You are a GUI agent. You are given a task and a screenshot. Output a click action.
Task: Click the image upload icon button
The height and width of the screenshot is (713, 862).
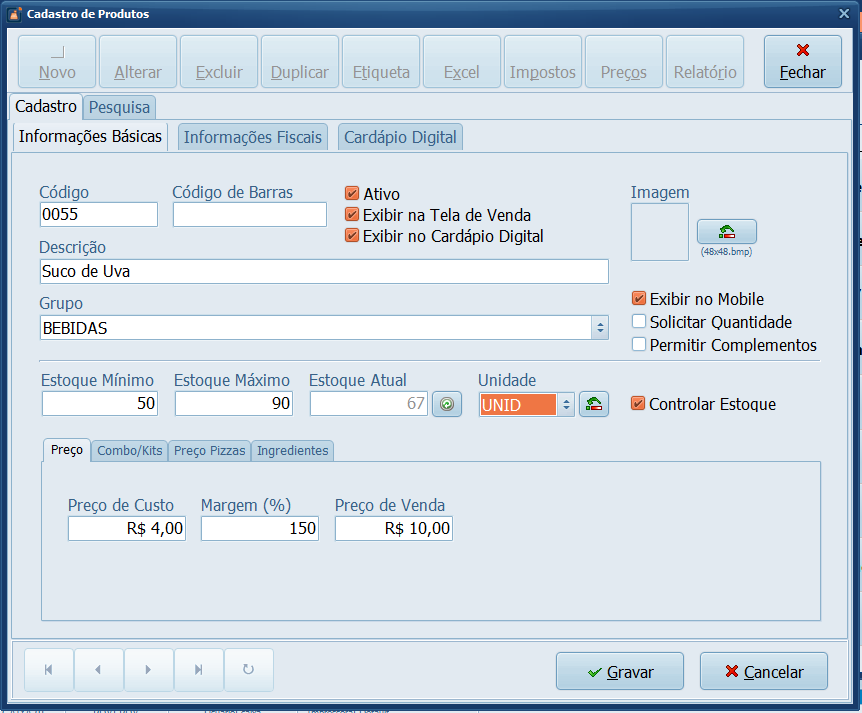coord(726,232)
